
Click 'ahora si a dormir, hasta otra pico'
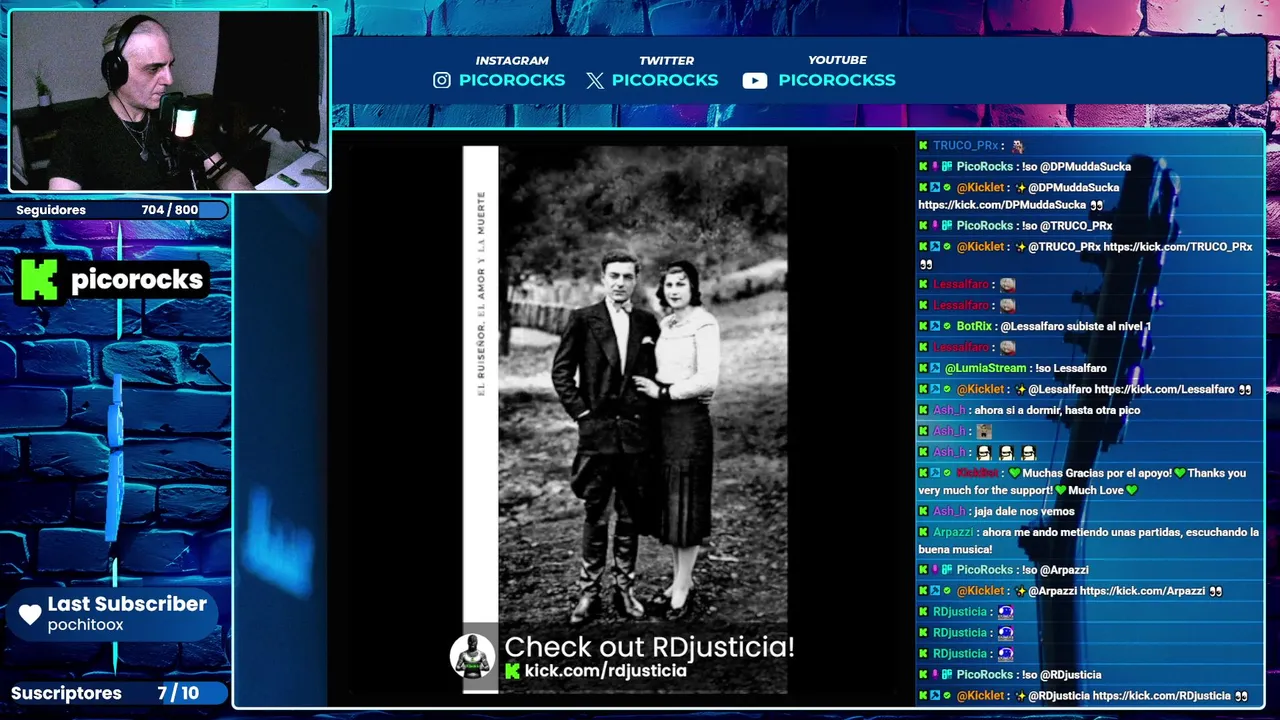point(1057,410)
